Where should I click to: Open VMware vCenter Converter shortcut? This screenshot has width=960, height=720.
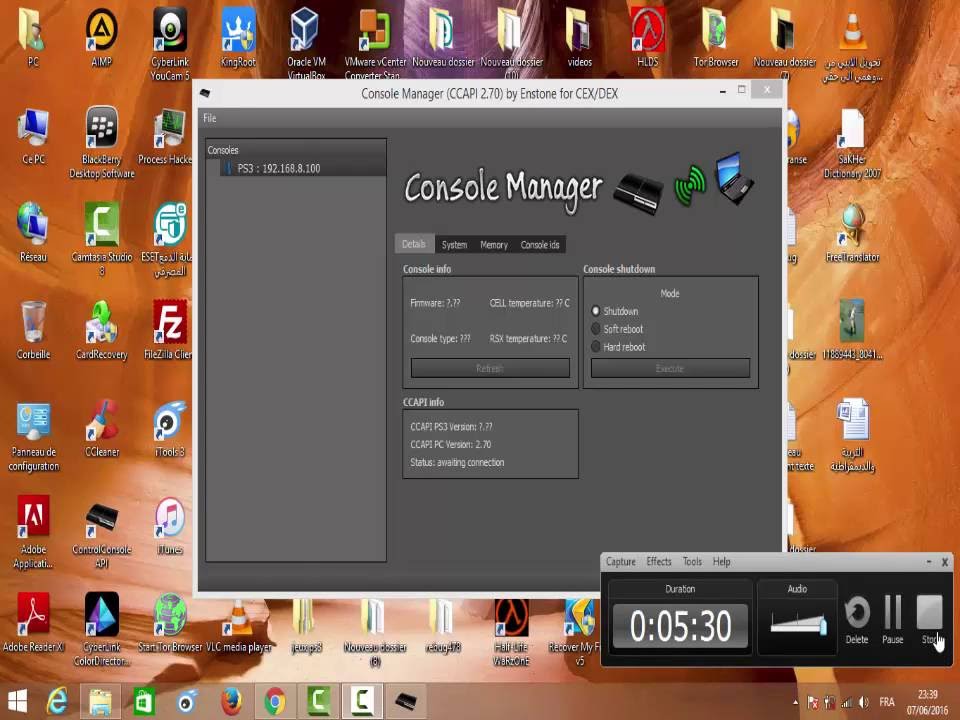click(x=375, y=43)
